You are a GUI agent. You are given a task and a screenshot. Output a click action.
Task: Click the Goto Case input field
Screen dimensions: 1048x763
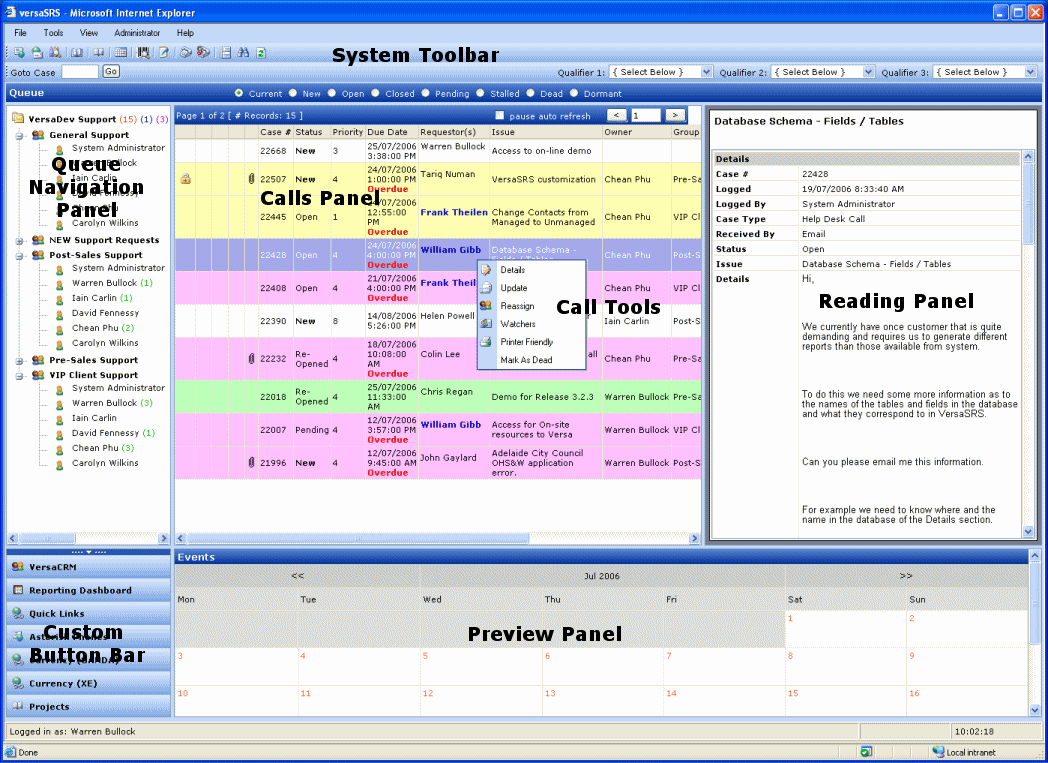(x=80, y=71)
